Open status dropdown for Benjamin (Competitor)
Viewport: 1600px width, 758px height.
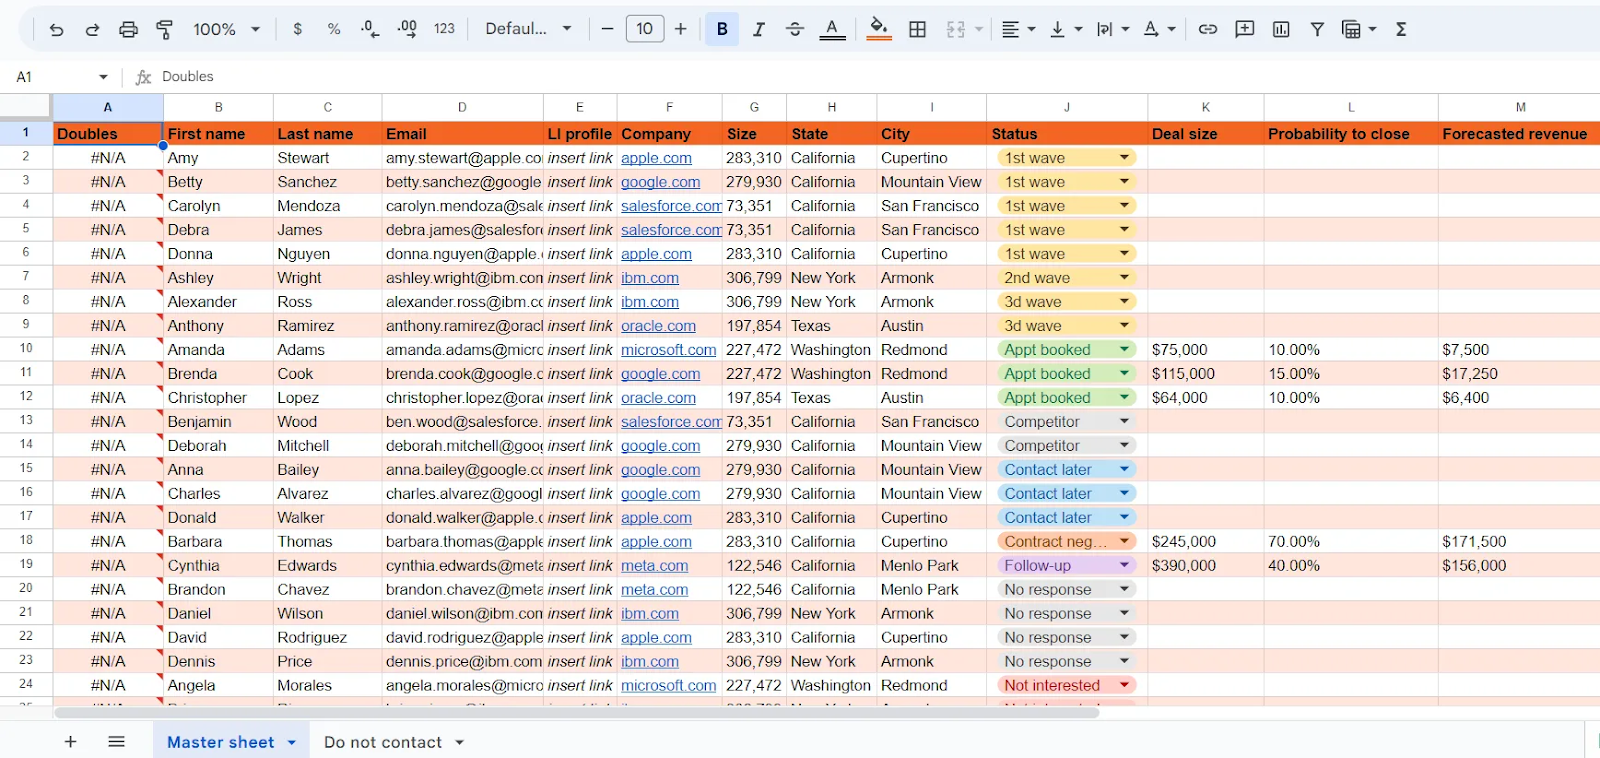tap(1124, 422)
